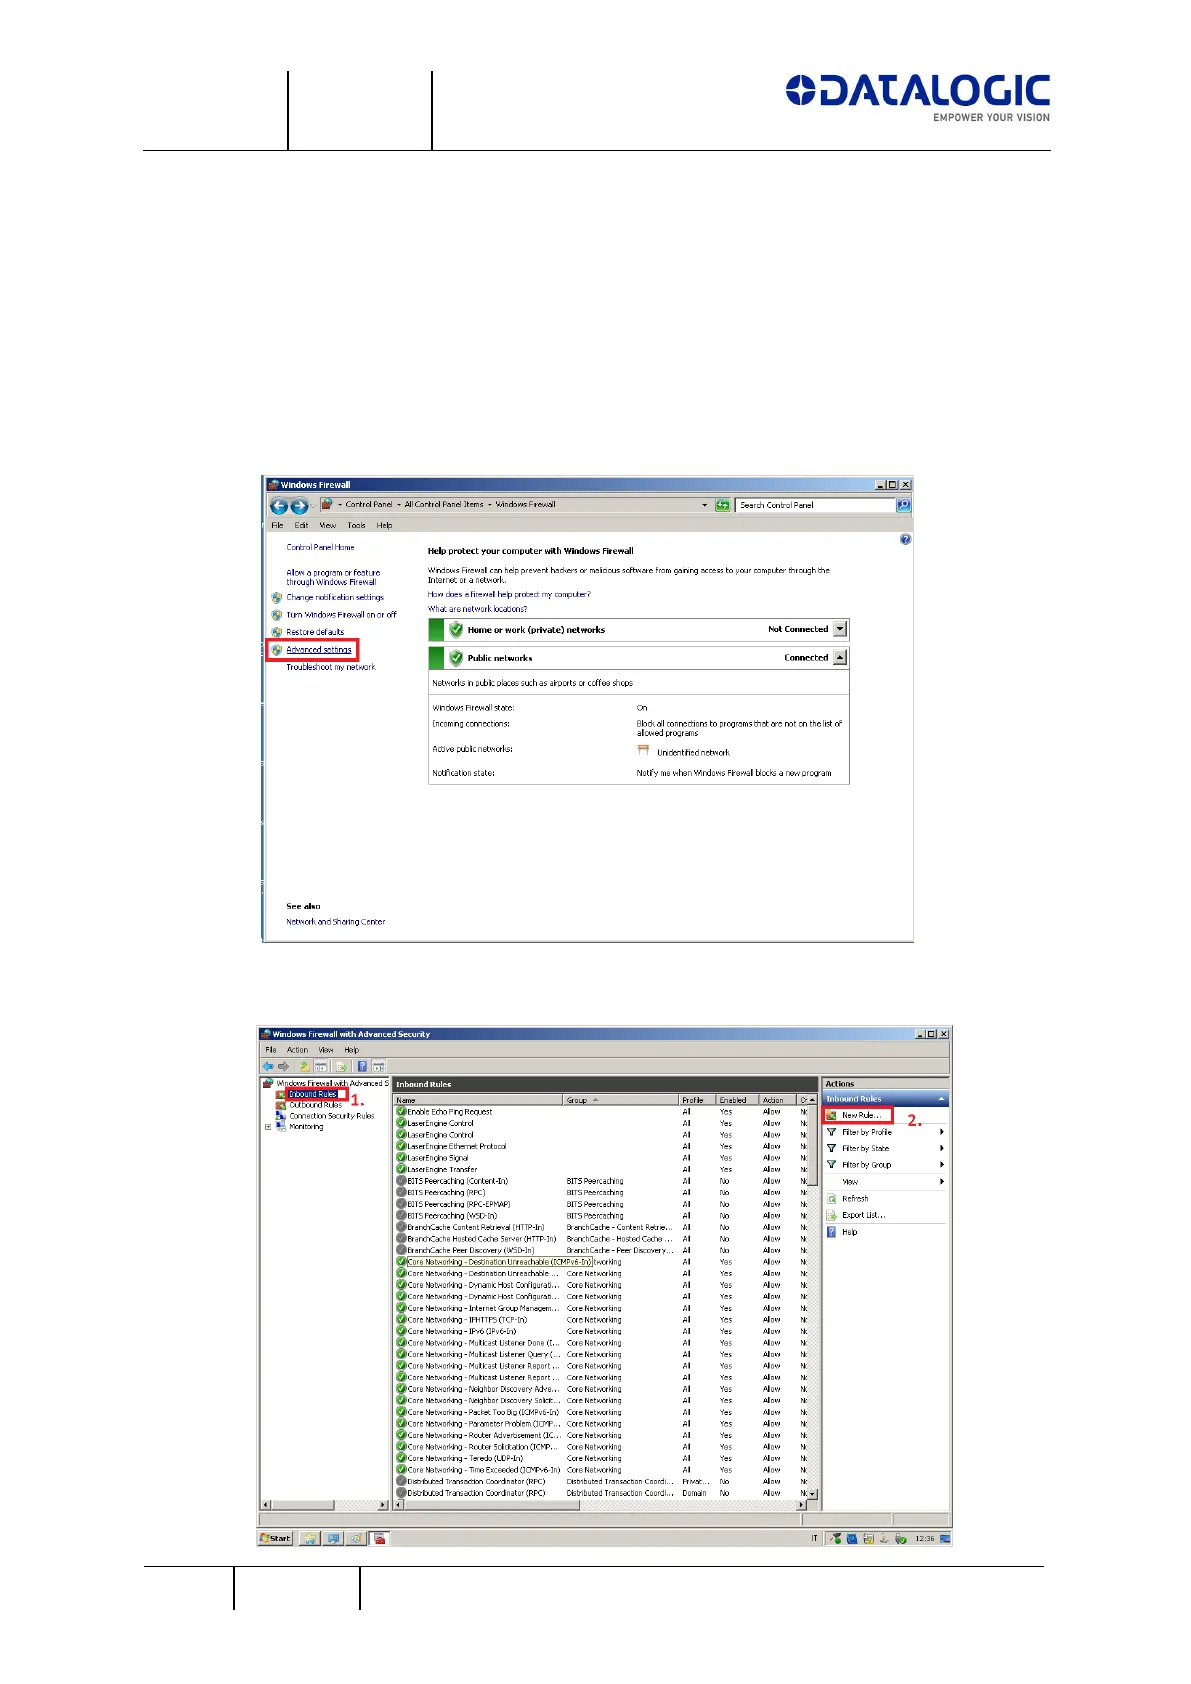1191x1684 pixels.
Task: Click the Name column header
Action: pos(479,1100)
